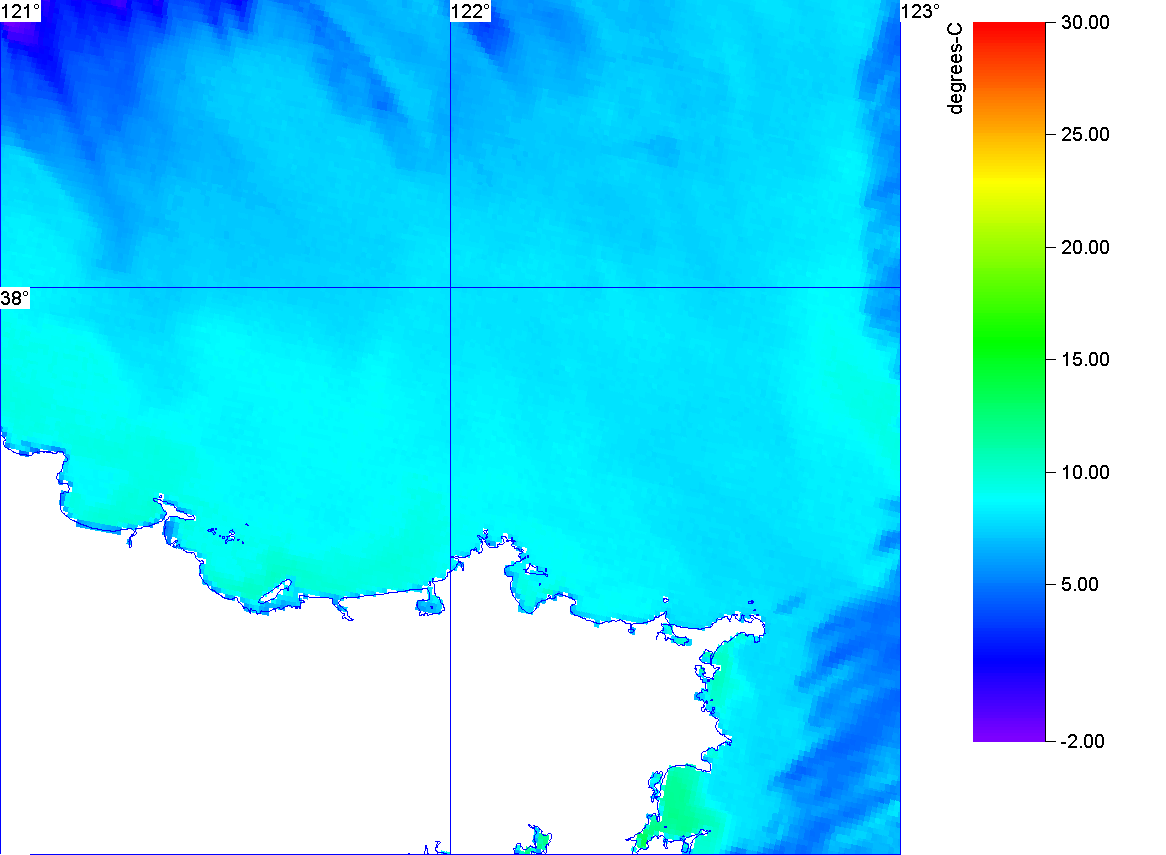Click the temperature color scale bar

[1009, 382]
